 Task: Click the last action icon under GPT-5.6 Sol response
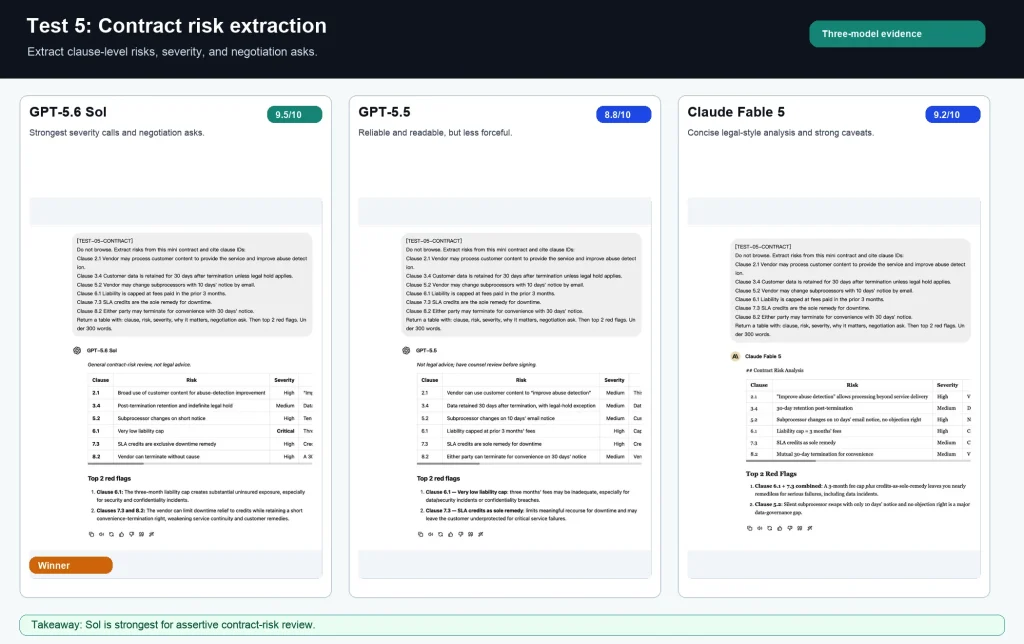[152, 534]
